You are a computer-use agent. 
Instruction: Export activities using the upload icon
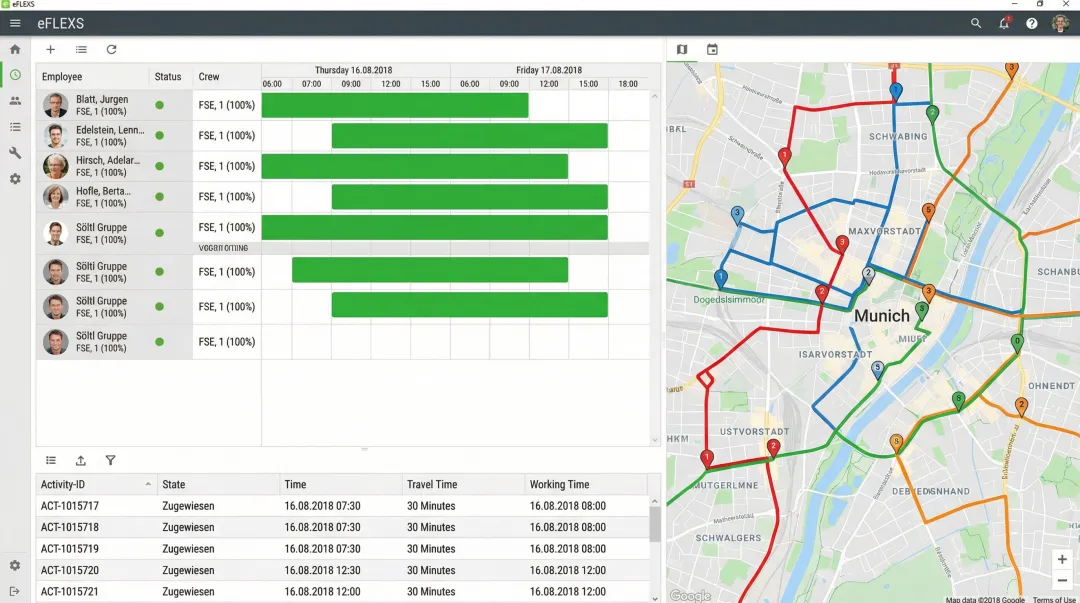(x=81, y=460)
